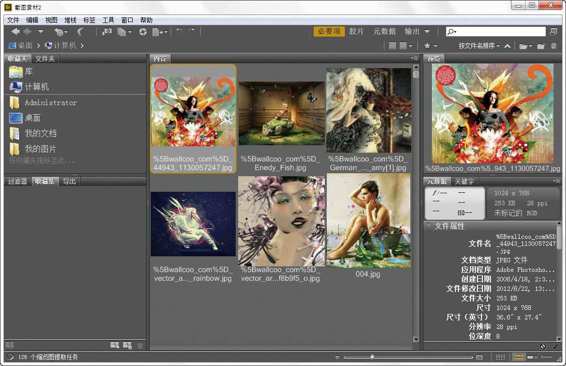Select the 004.jpg thumbnail
This screenshot has width=566, height=366.
(369, 221)
